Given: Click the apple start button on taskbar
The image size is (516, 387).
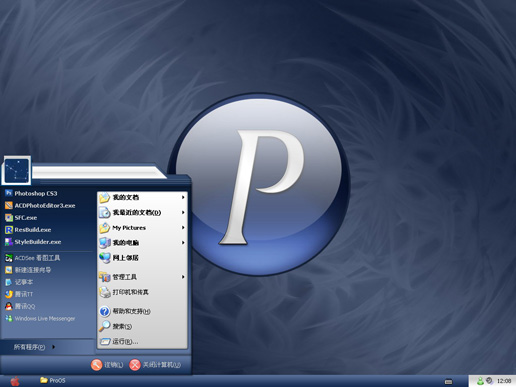Looking at the screenshot, I should (15, 381).
